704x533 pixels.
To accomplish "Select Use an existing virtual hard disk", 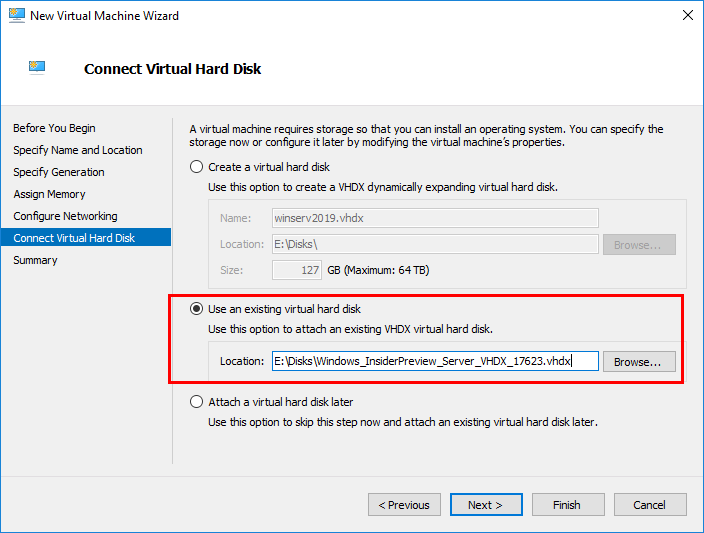I will (x=197, y=309).
